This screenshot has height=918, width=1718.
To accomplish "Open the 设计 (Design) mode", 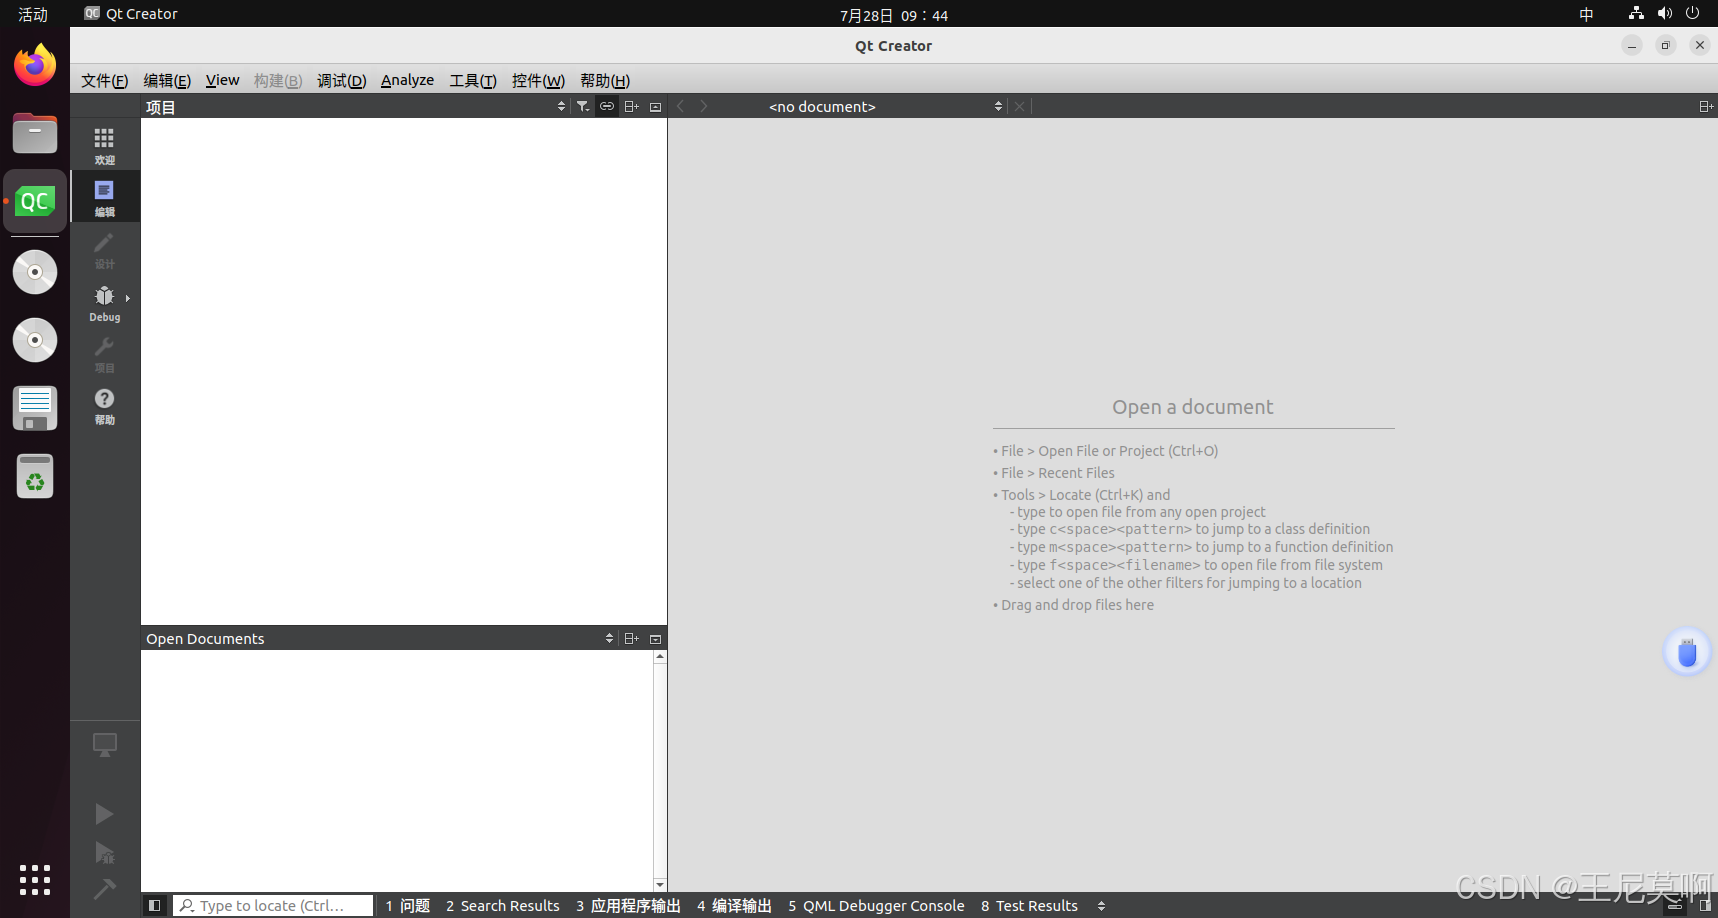I will pos(104,250).
